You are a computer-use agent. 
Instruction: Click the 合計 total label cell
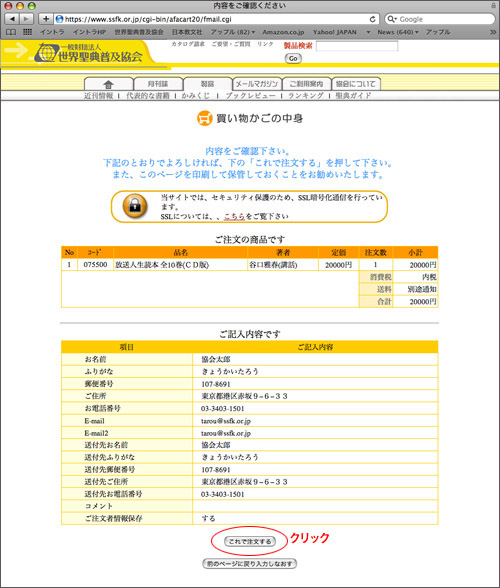[376, 302]
